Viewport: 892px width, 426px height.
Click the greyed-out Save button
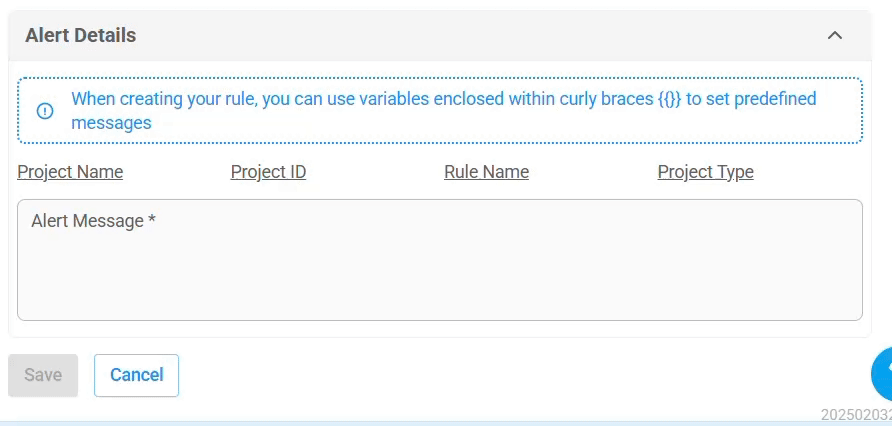43,375
